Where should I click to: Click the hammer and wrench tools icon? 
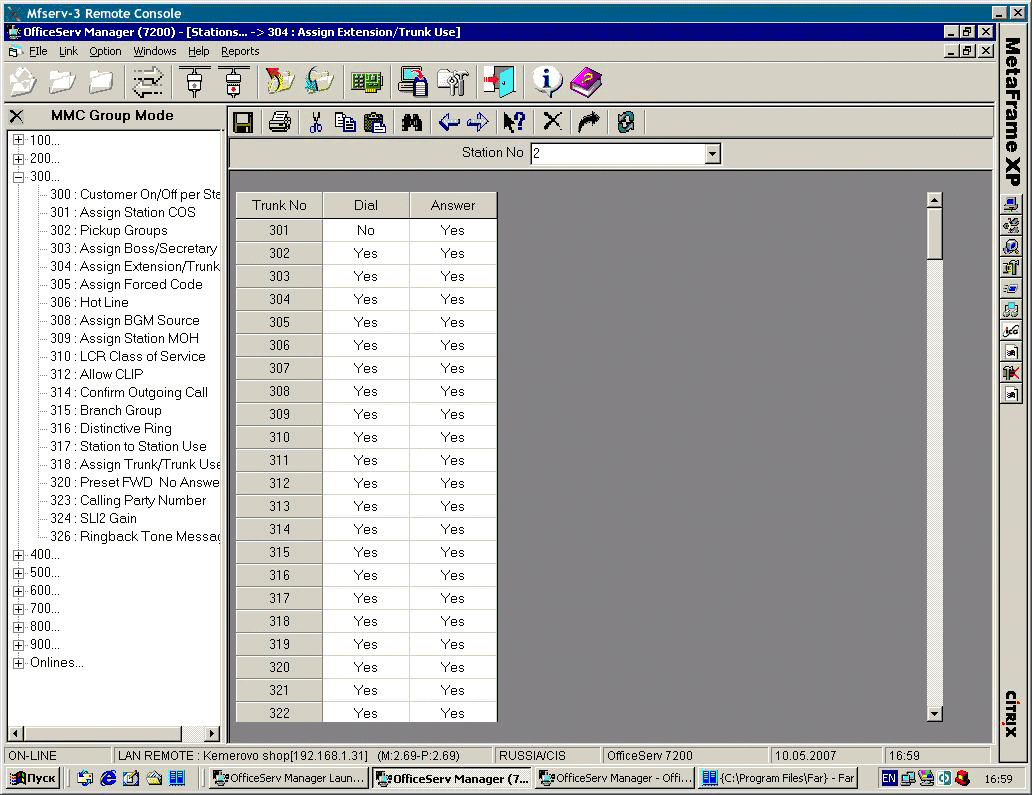tap(453, 82)
